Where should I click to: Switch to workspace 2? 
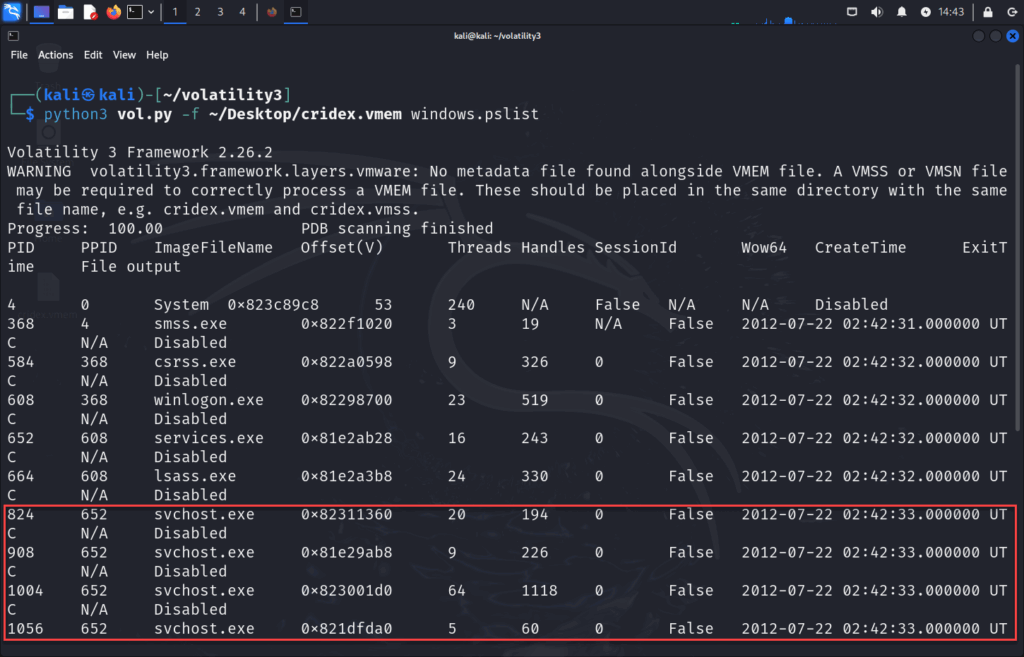[x=197, y=12]
